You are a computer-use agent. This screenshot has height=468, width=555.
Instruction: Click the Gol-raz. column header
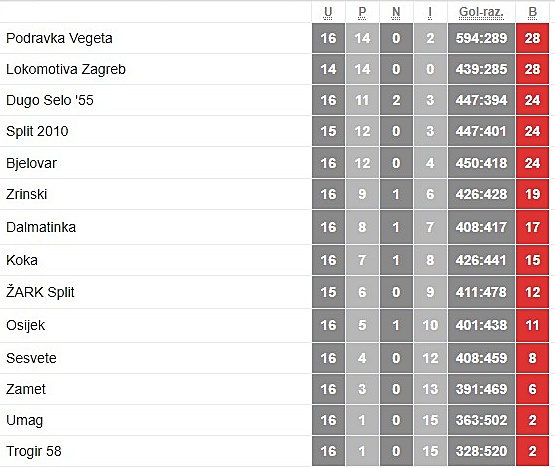pos(481,13)
